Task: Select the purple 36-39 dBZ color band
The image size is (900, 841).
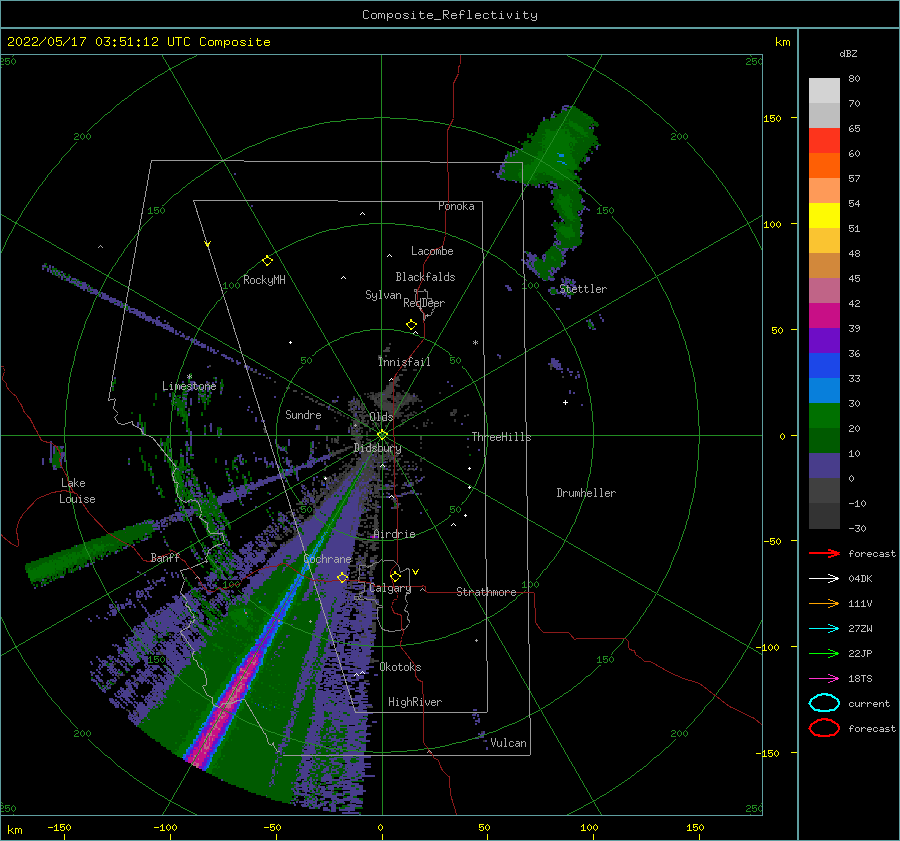Action: (824, 341)
